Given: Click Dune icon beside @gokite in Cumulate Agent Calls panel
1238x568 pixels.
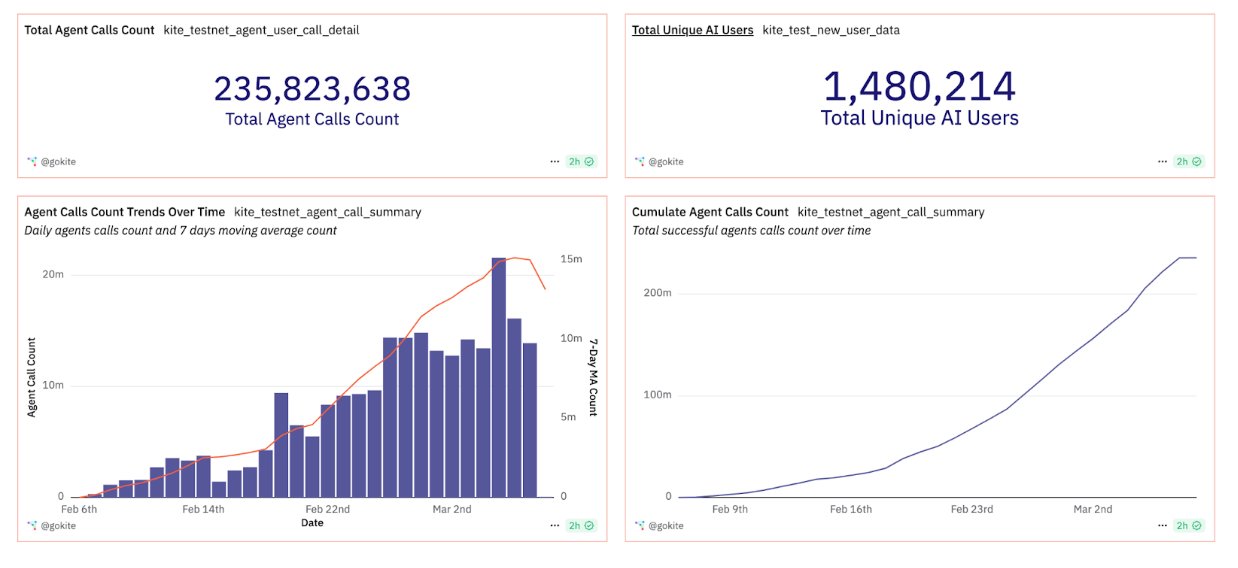Looking at the screenshot, I should (639, 525).
